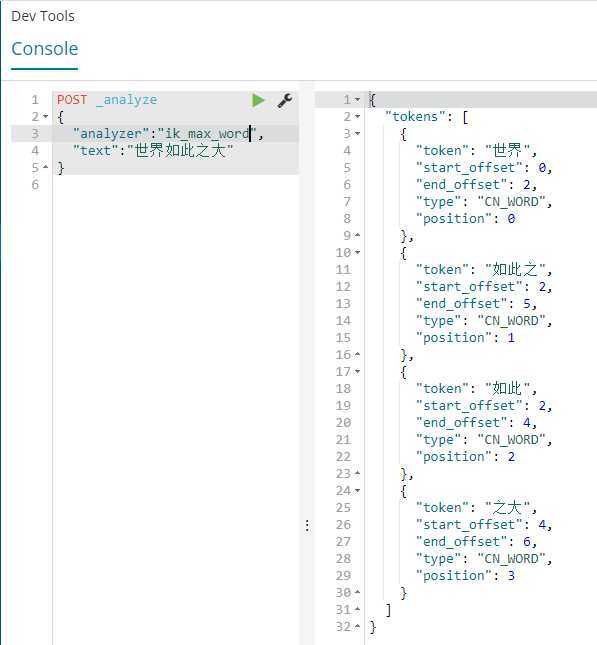The width and height of the screenshot is (597, 645).
Task: Collapse the request body at line 2
Action: pos(46,117)
